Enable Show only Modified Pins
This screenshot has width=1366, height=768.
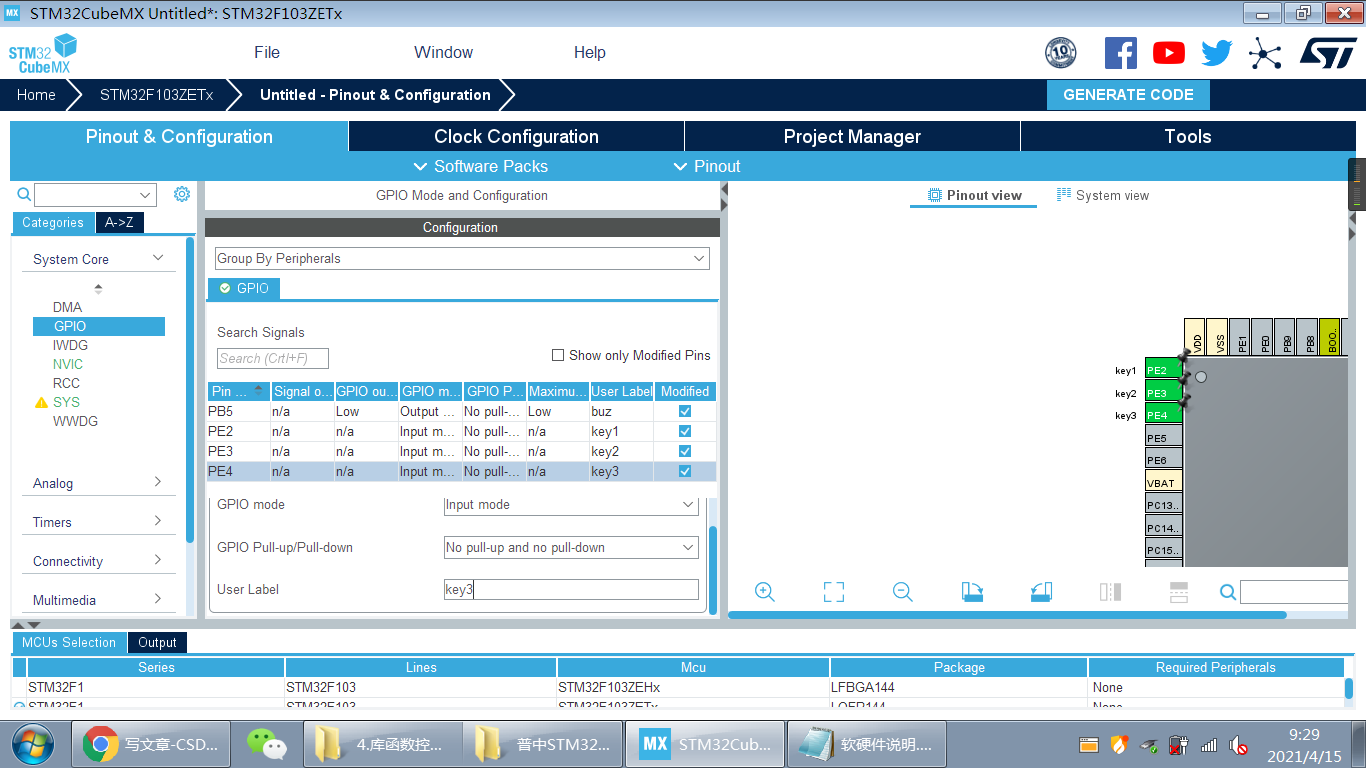[557, 355]
